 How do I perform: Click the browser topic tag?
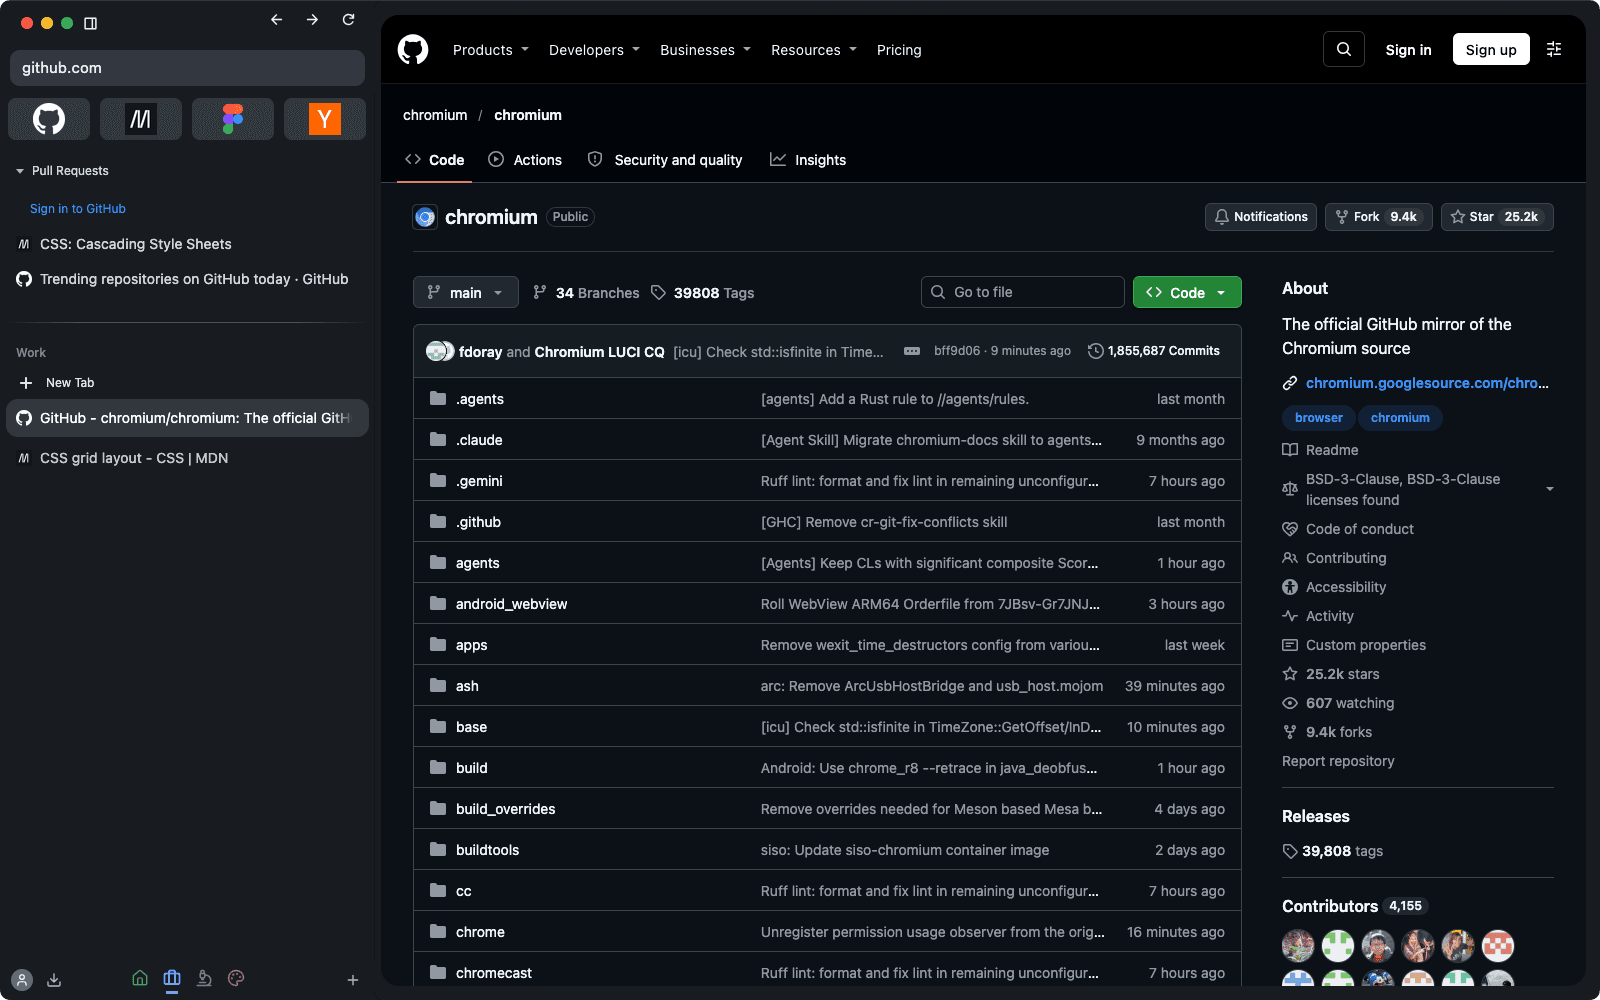click(x=1319, y=418)
